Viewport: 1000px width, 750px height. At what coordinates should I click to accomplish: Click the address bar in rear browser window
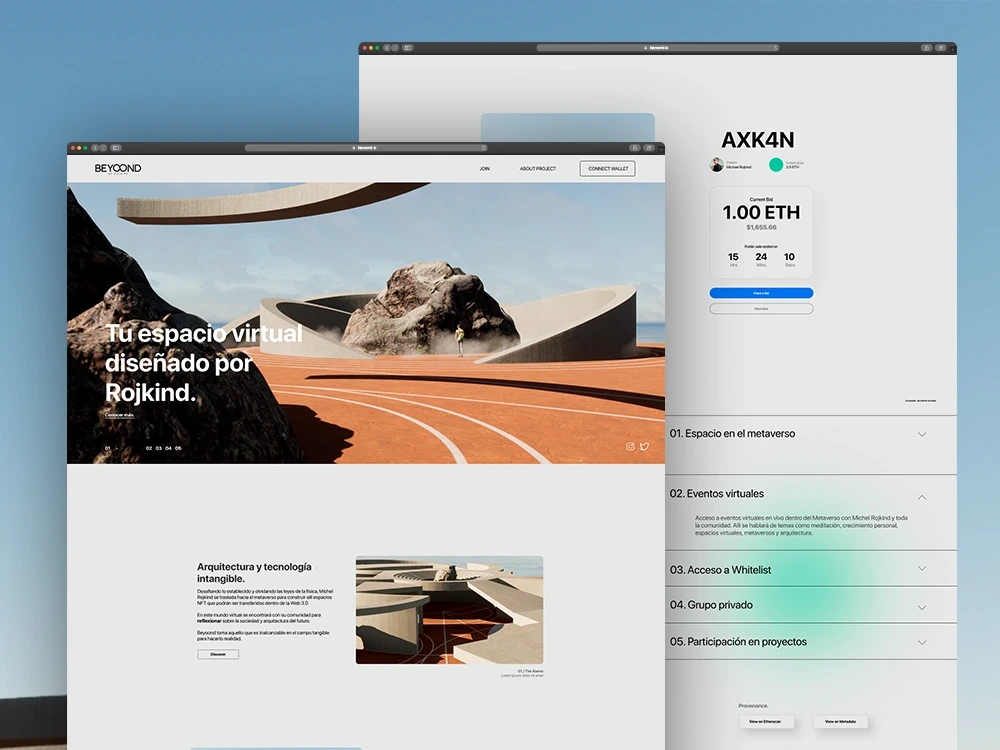(658, 48)
